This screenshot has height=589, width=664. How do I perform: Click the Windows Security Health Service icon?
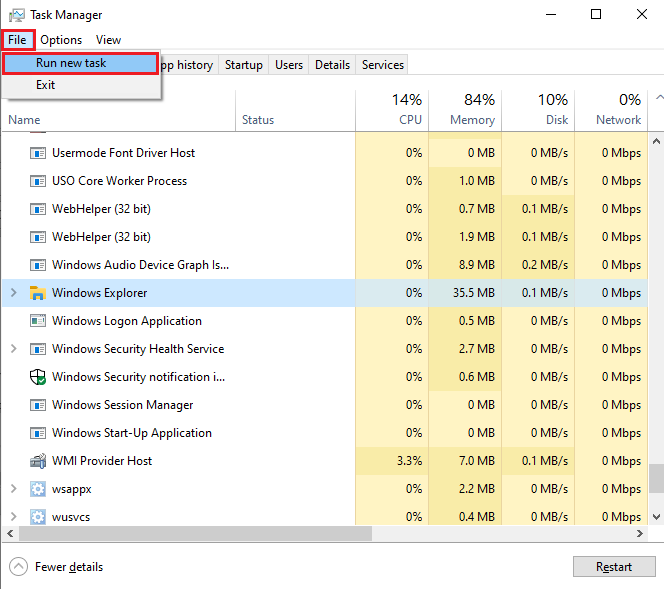38,349
